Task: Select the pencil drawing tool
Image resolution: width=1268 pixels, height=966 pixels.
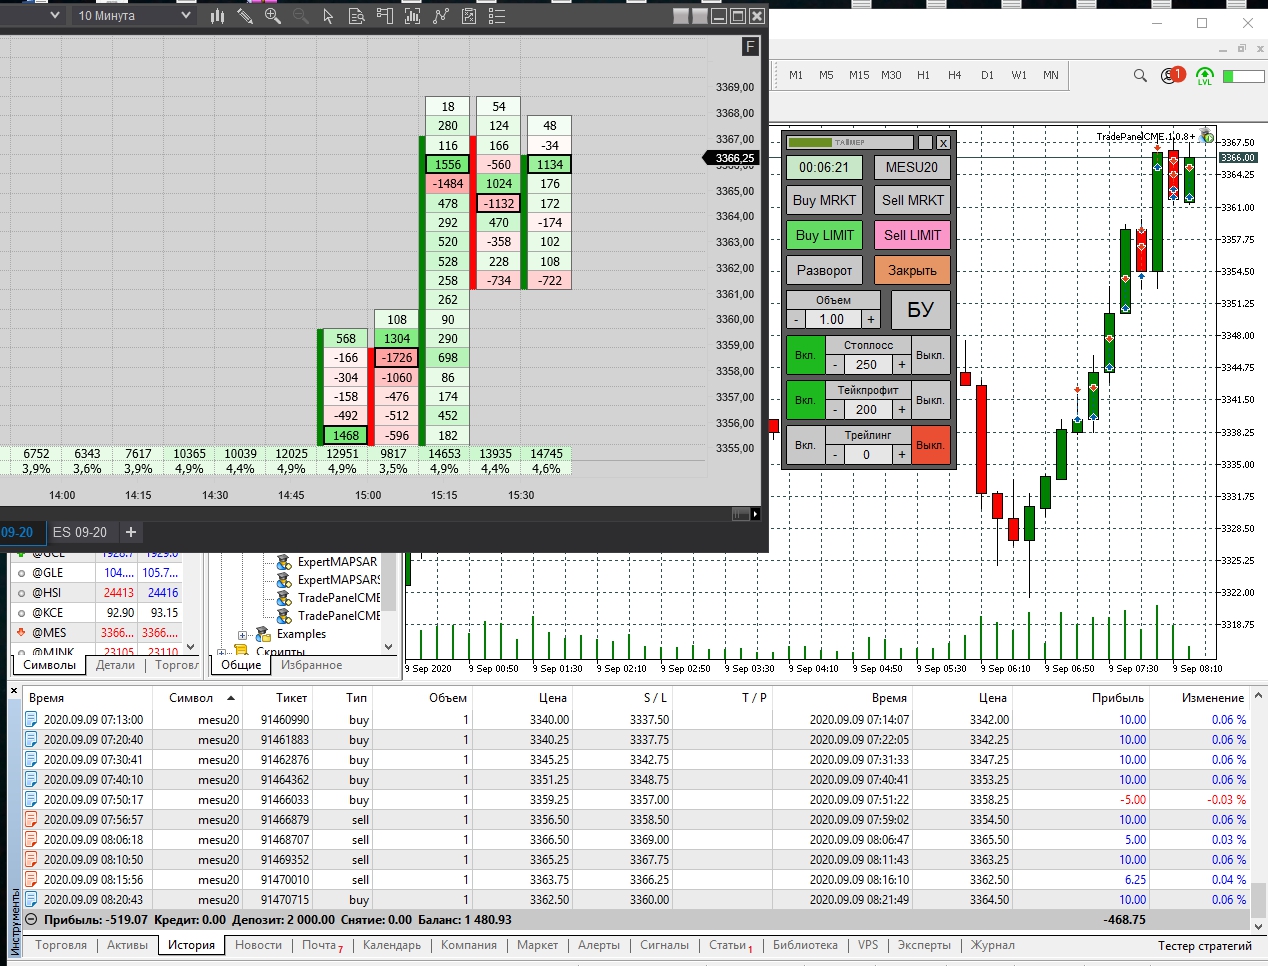Action: tap(245, 16)
